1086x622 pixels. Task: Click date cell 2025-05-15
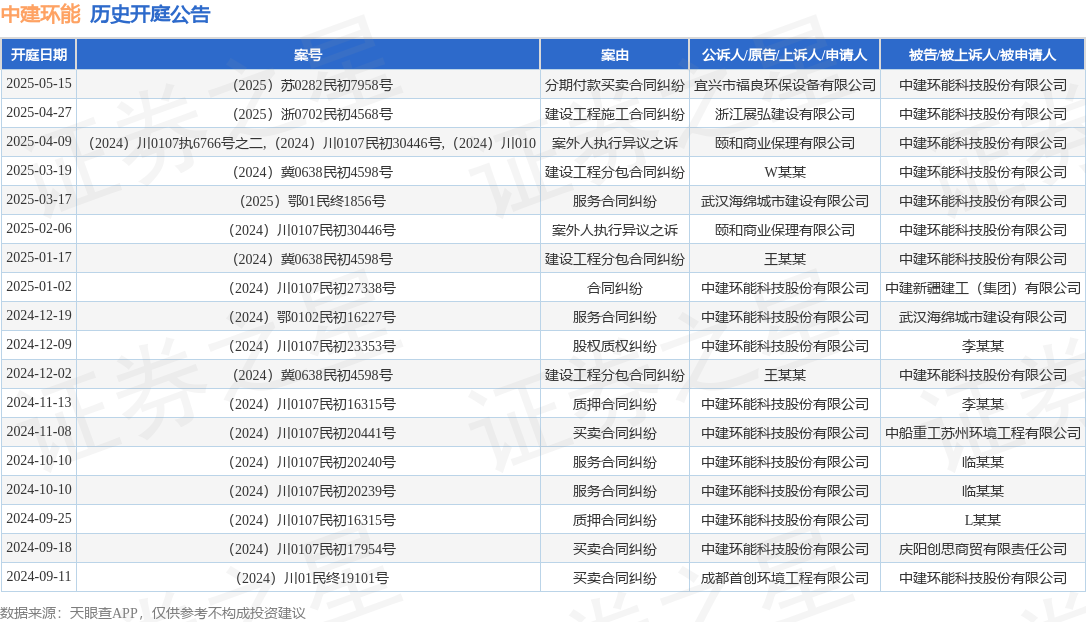point(39,84)
